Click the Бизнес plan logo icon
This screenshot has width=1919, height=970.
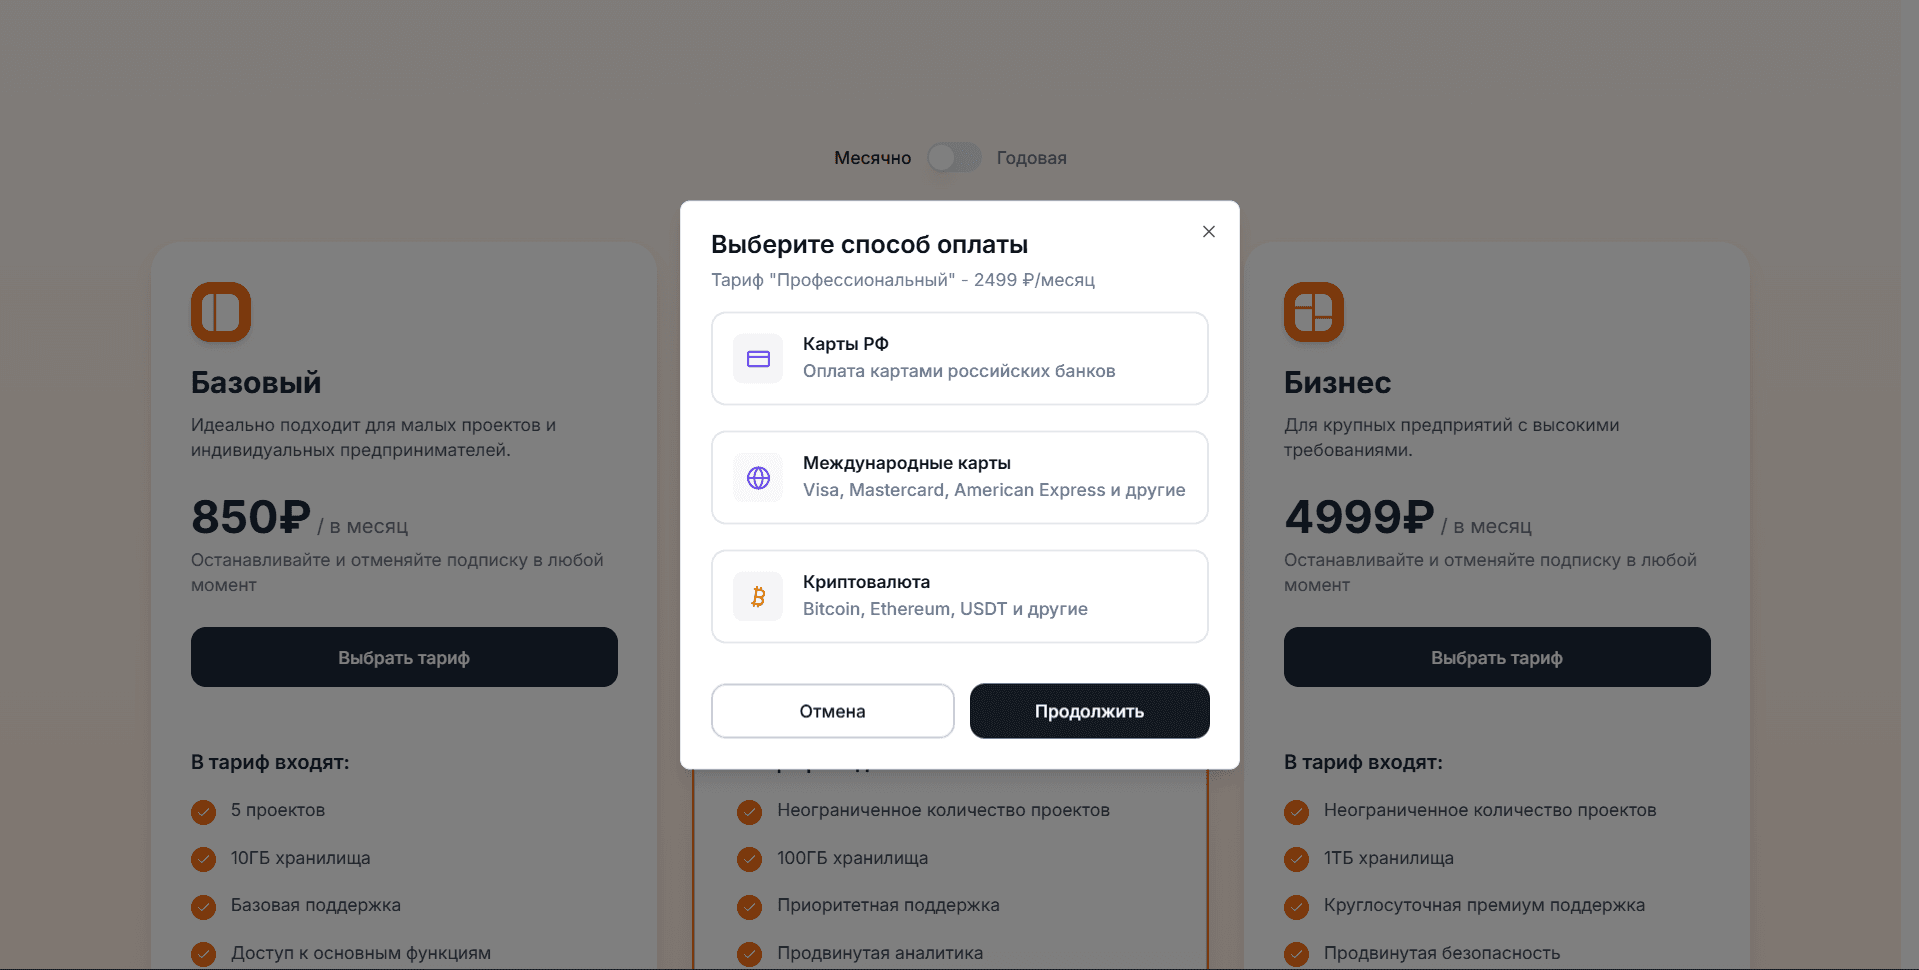pos(1314,312)
